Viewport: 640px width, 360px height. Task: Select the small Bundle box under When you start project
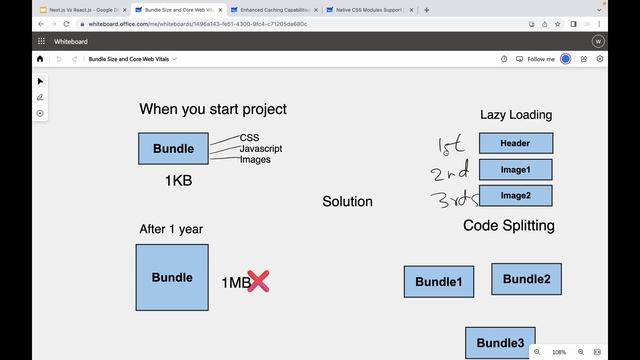point(173,149)
